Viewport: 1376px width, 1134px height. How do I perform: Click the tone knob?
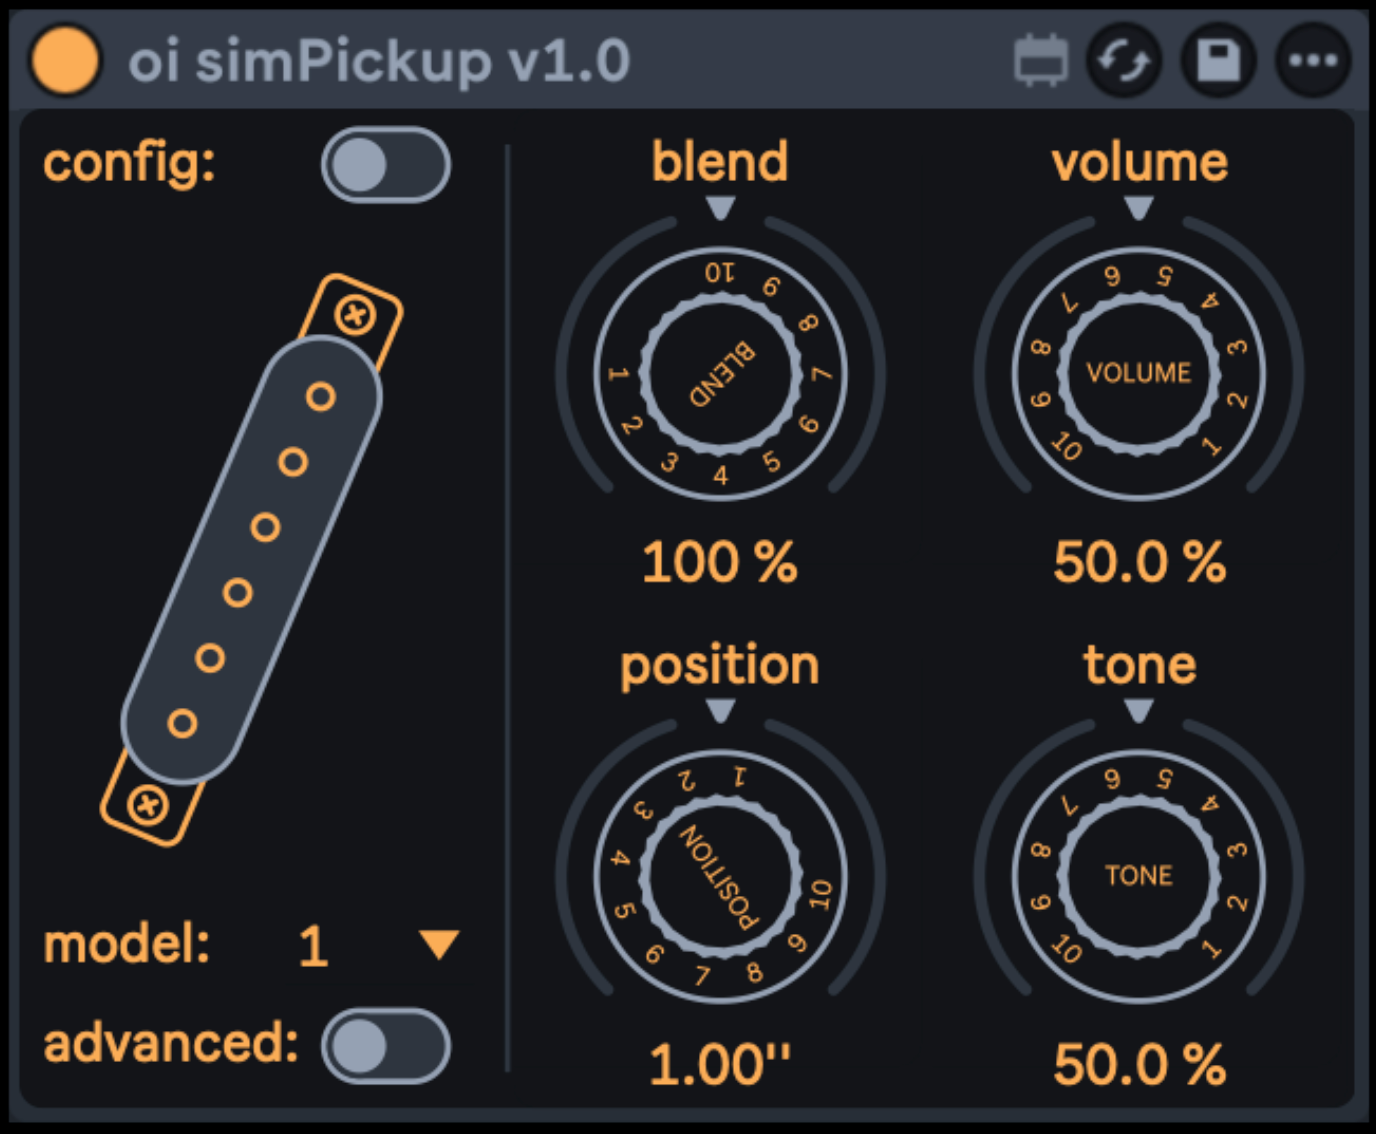click(1139, 876)
